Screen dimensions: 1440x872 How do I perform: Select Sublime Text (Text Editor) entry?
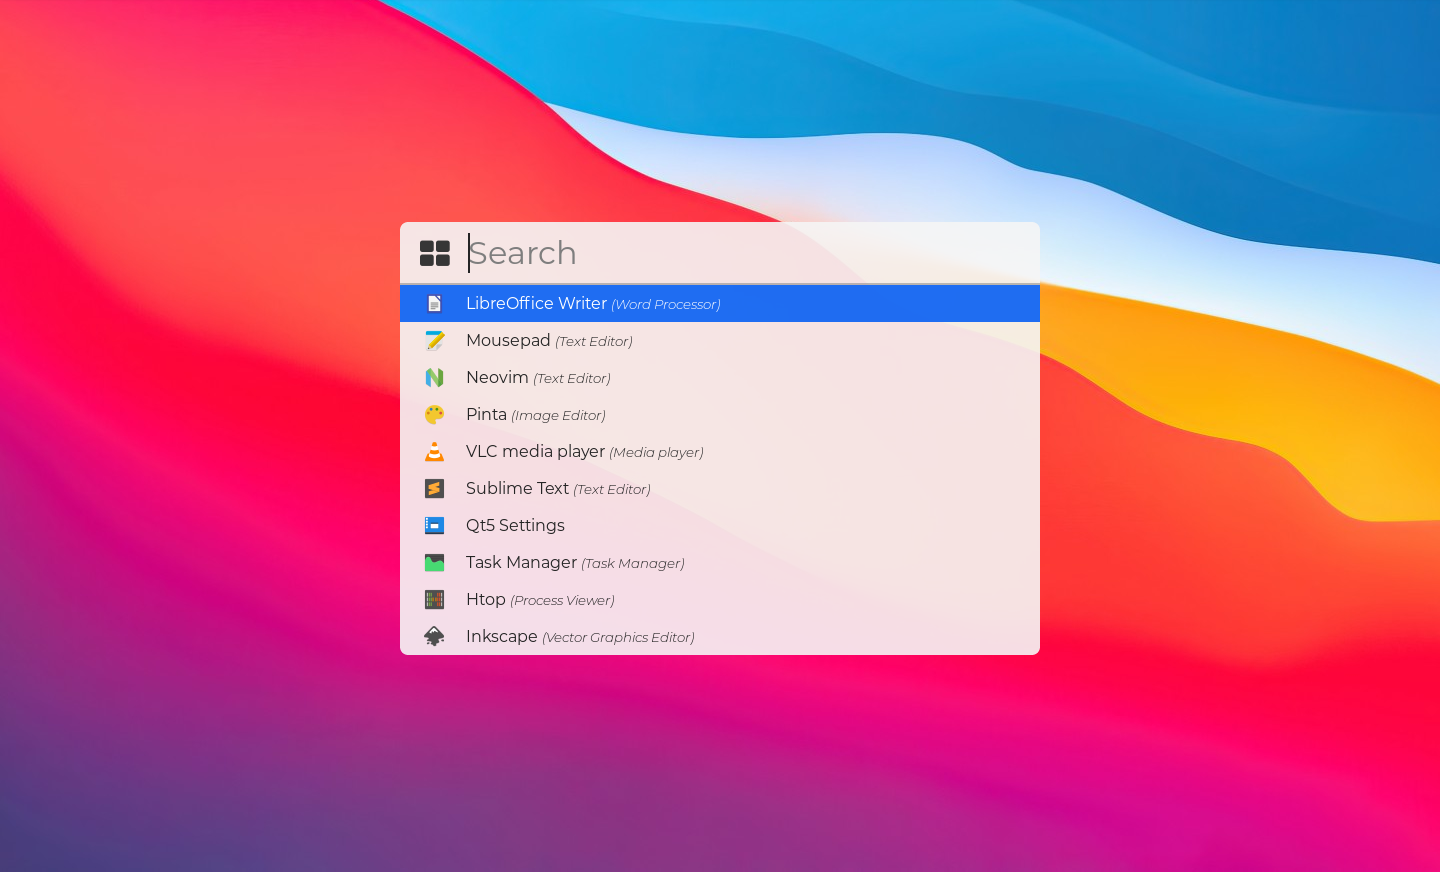pos(720,488)
